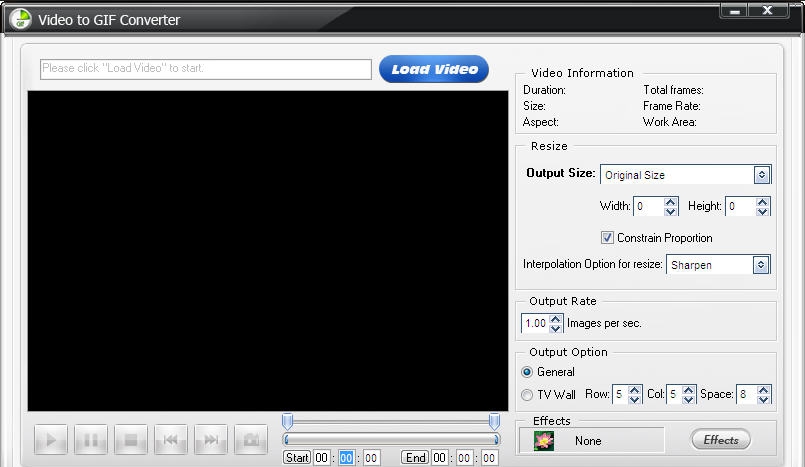
Task: Minimize the Video to GIF Converter window
Action: (735, 11)
